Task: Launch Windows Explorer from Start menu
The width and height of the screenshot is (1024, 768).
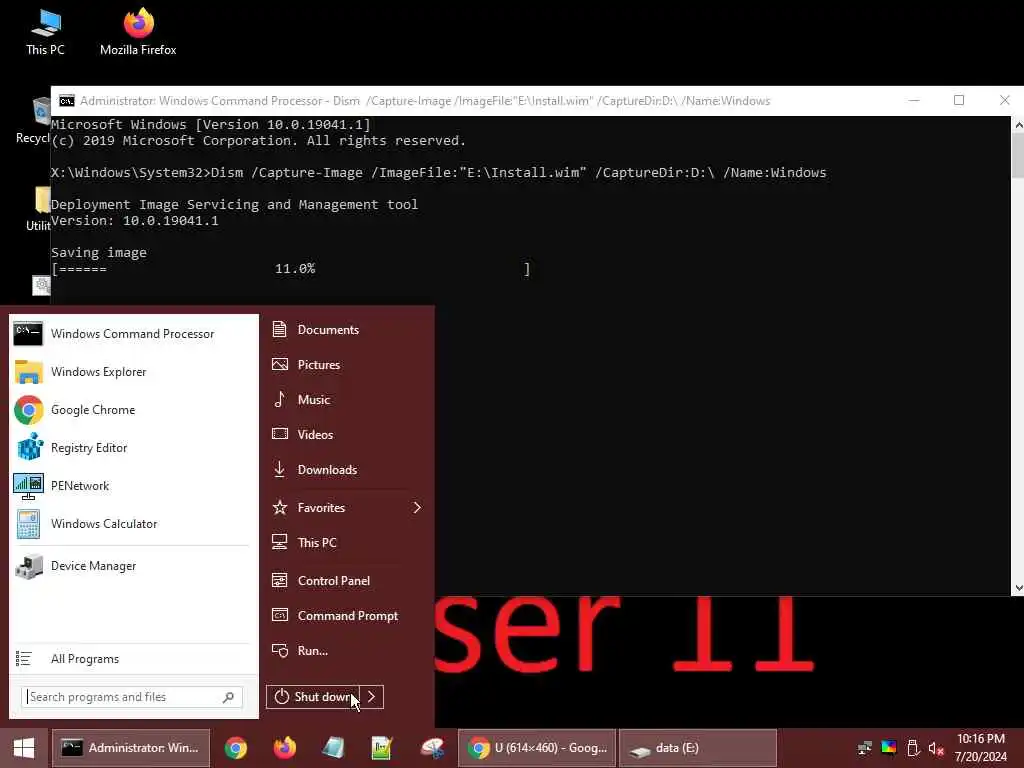Action: pos(133,372)
